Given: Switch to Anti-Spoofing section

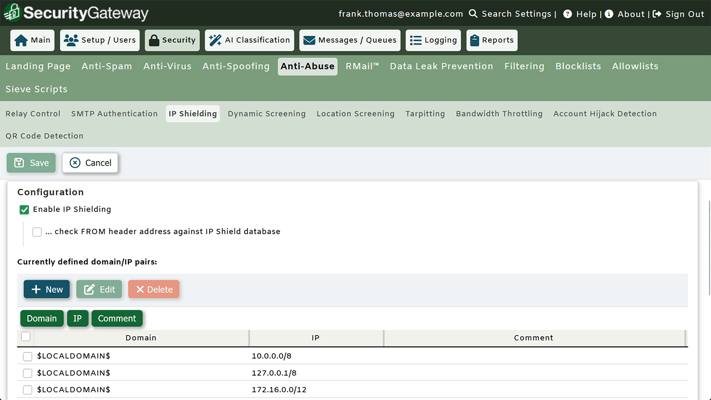Looking at the screenshot, I should (236, 66).
